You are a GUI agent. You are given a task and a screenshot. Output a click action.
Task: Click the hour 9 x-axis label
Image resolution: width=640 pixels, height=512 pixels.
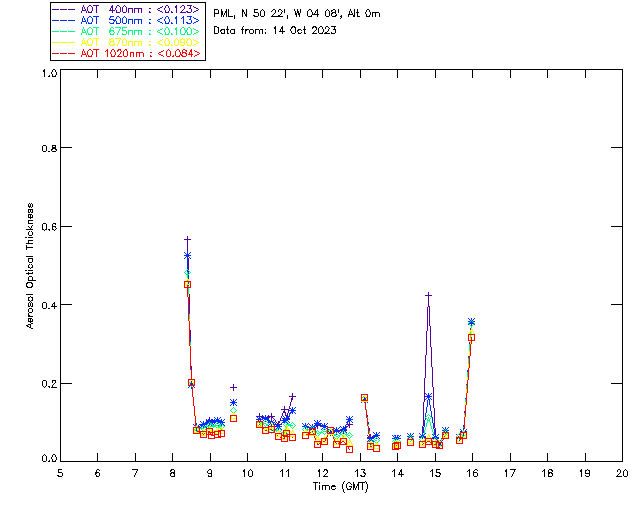(x=210, y=473)
